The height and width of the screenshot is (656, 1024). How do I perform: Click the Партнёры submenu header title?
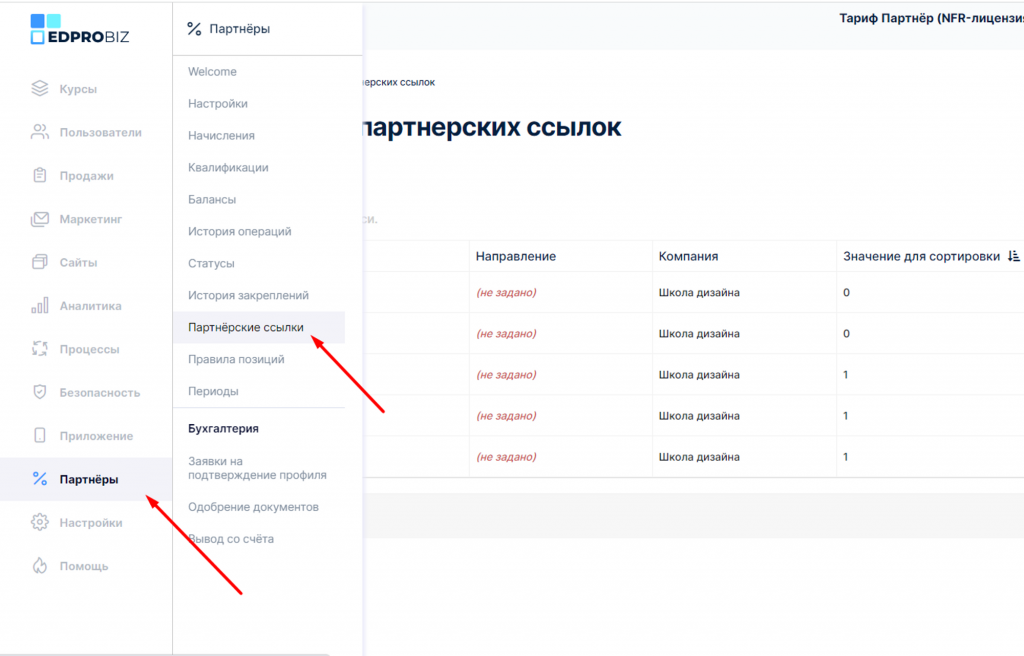[x=240, y=29]
